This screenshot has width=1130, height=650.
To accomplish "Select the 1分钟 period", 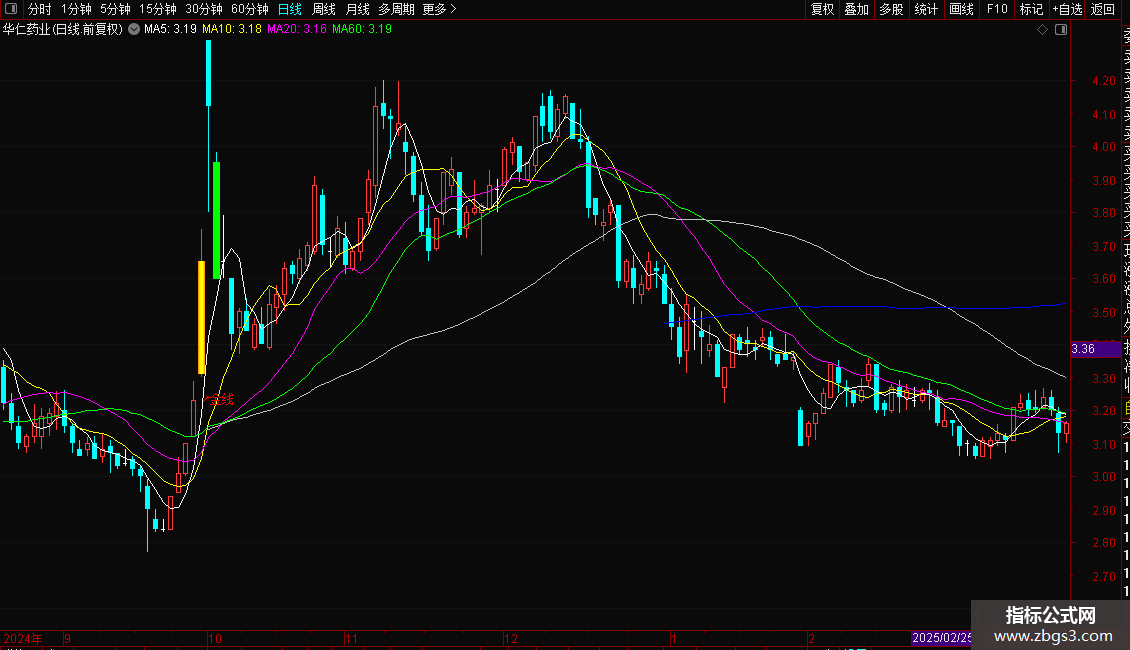I will pos(76,9).
